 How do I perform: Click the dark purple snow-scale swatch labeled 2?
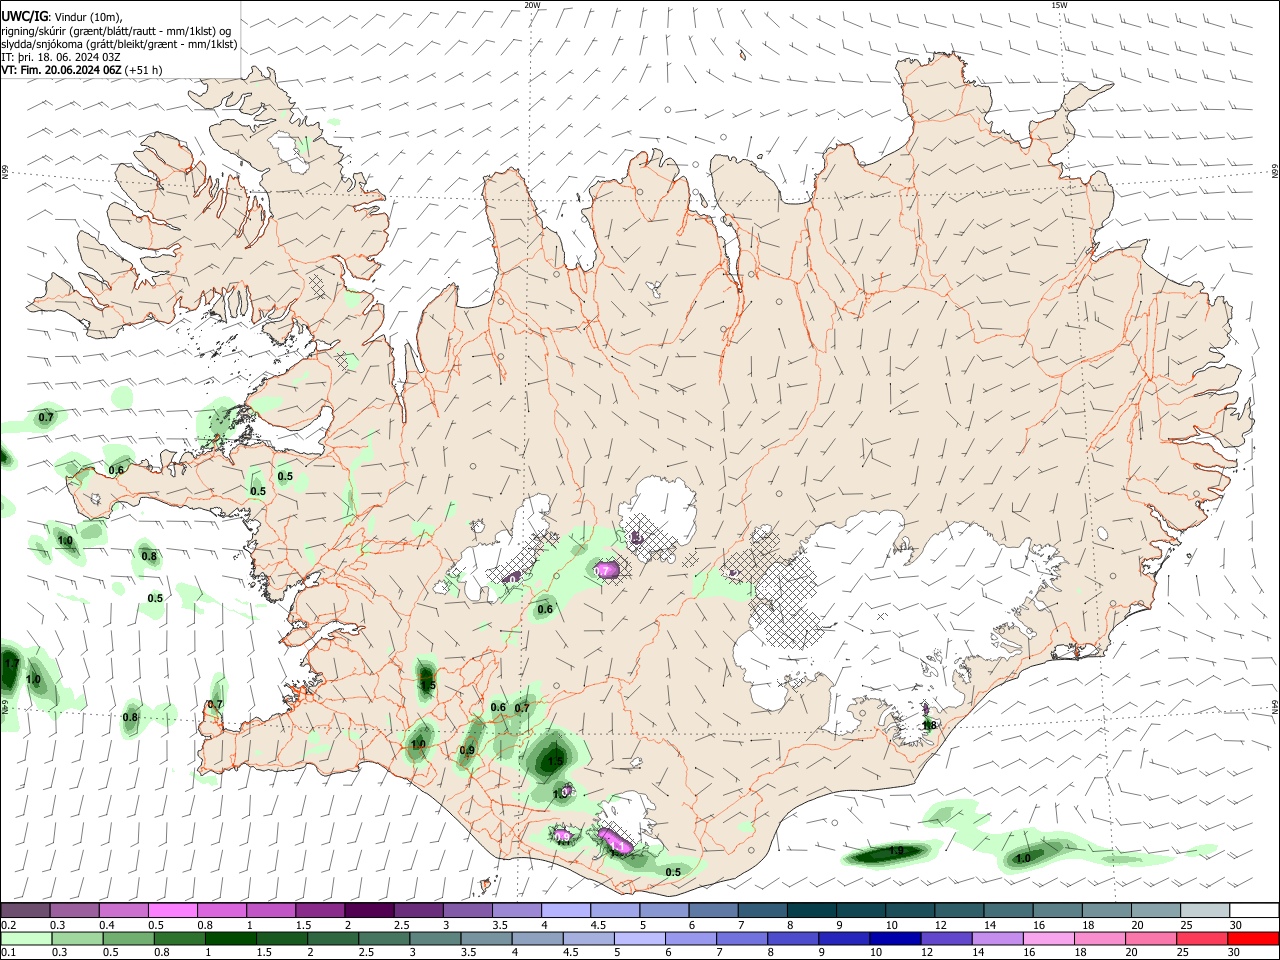368,910
